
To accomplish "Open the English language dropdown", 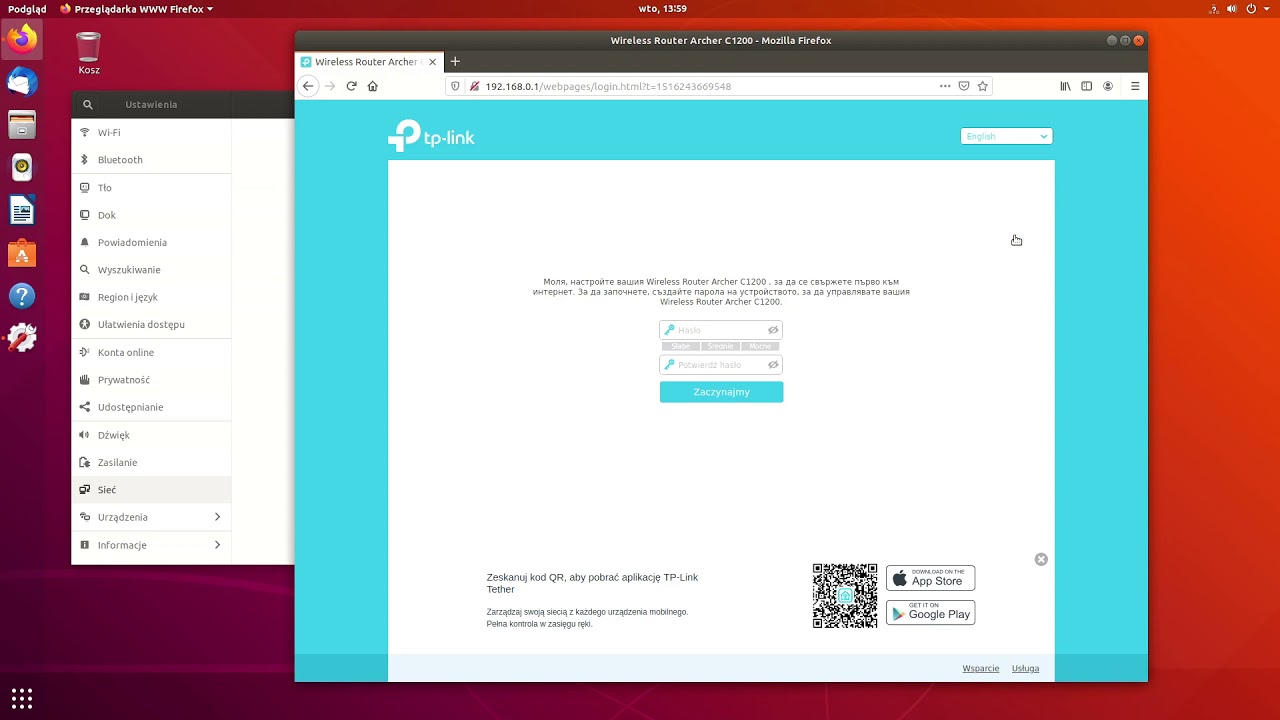I will tap(1006, 136).
